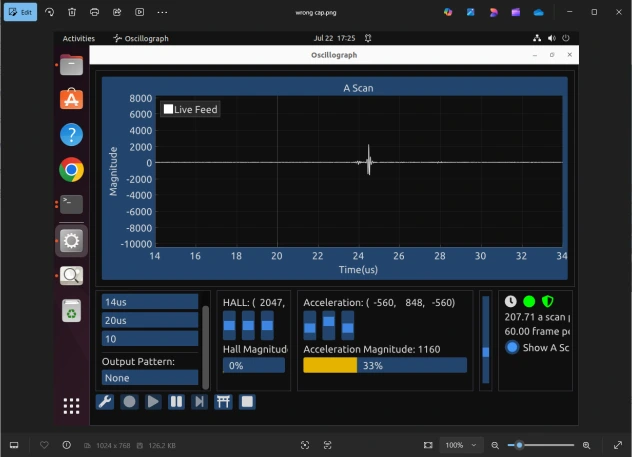Image resolution: width=632 pixels, height=457 pixels.
Task: Click the green shield status icon
Action: (x=547, y=301)
